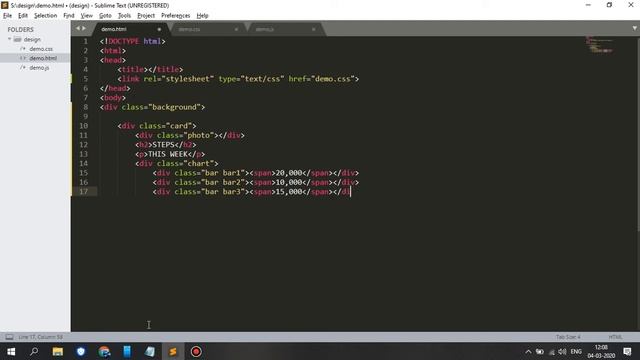Toggle the side bar panel switcher icon
The height and width of the screenshot is (360, 640).
pos(9,337)
